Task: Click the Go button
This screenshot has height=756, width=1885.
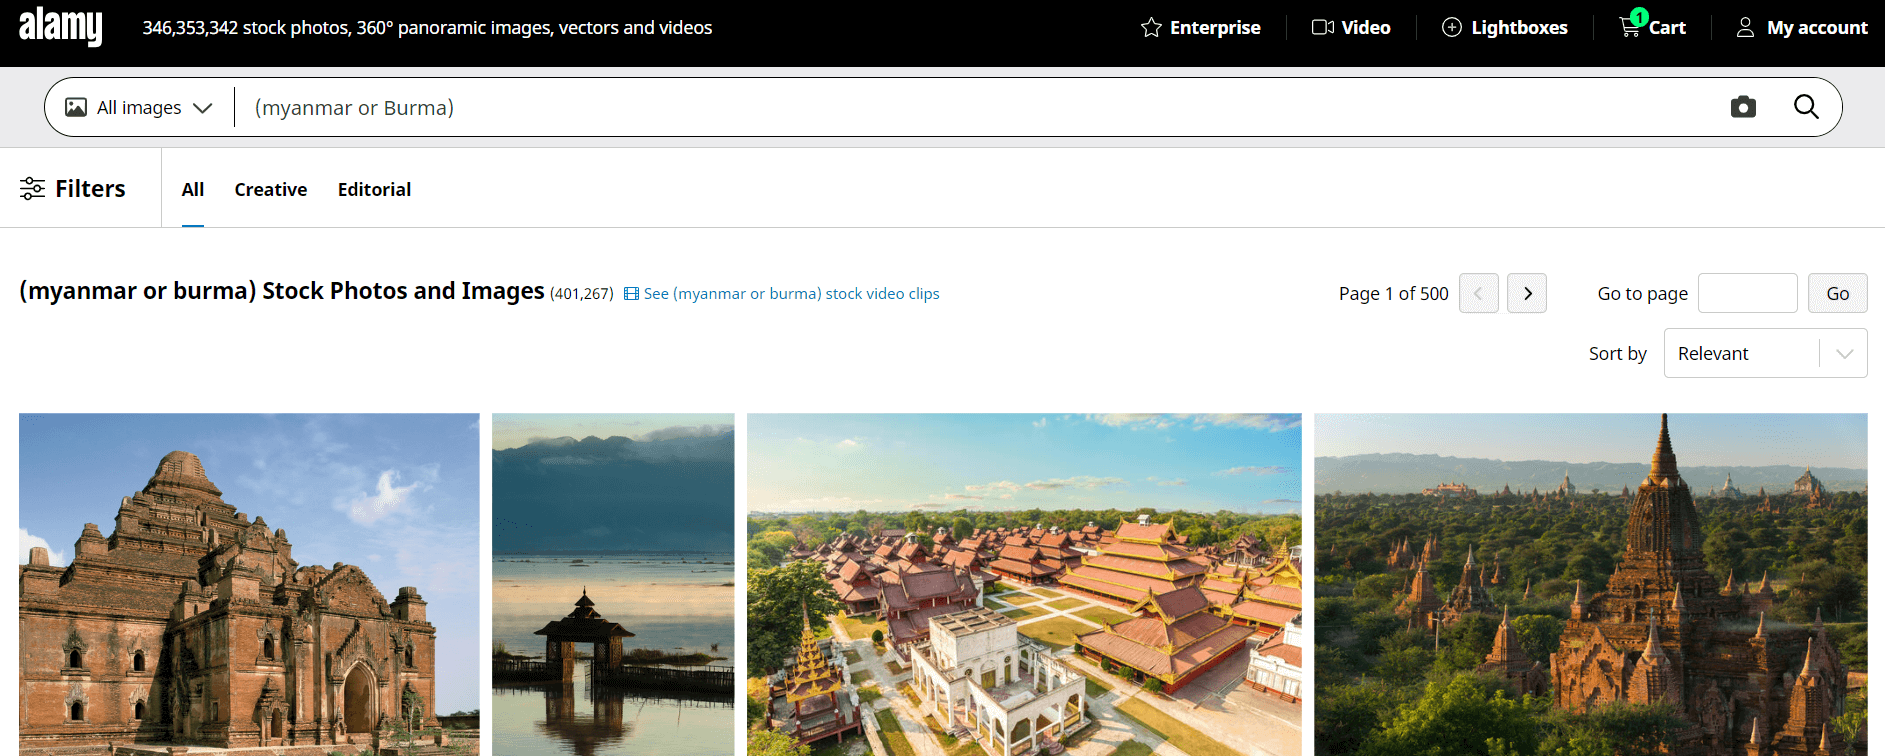Action: click(x=1838, y=293)
